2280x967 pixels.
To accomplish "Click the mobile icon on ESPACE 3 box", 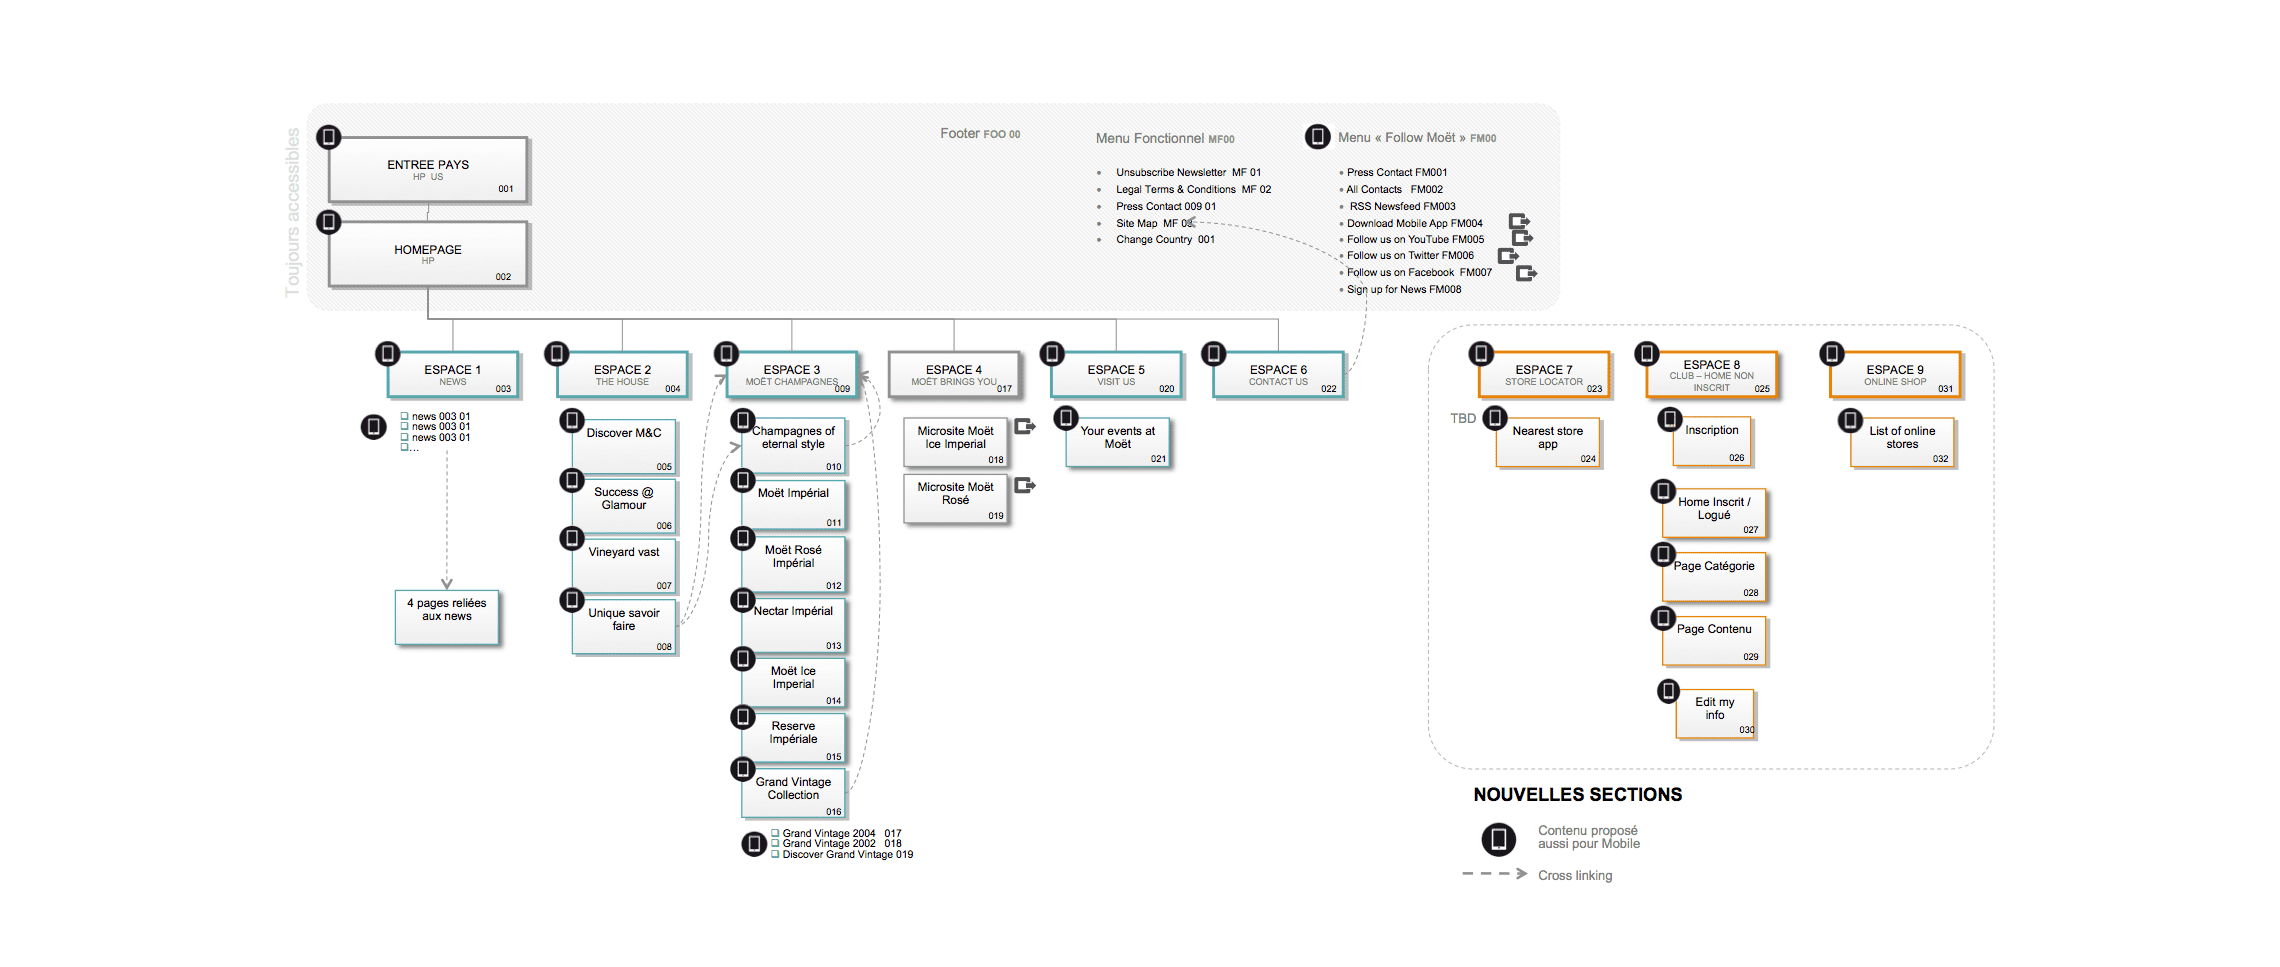I will pos(727,354).
